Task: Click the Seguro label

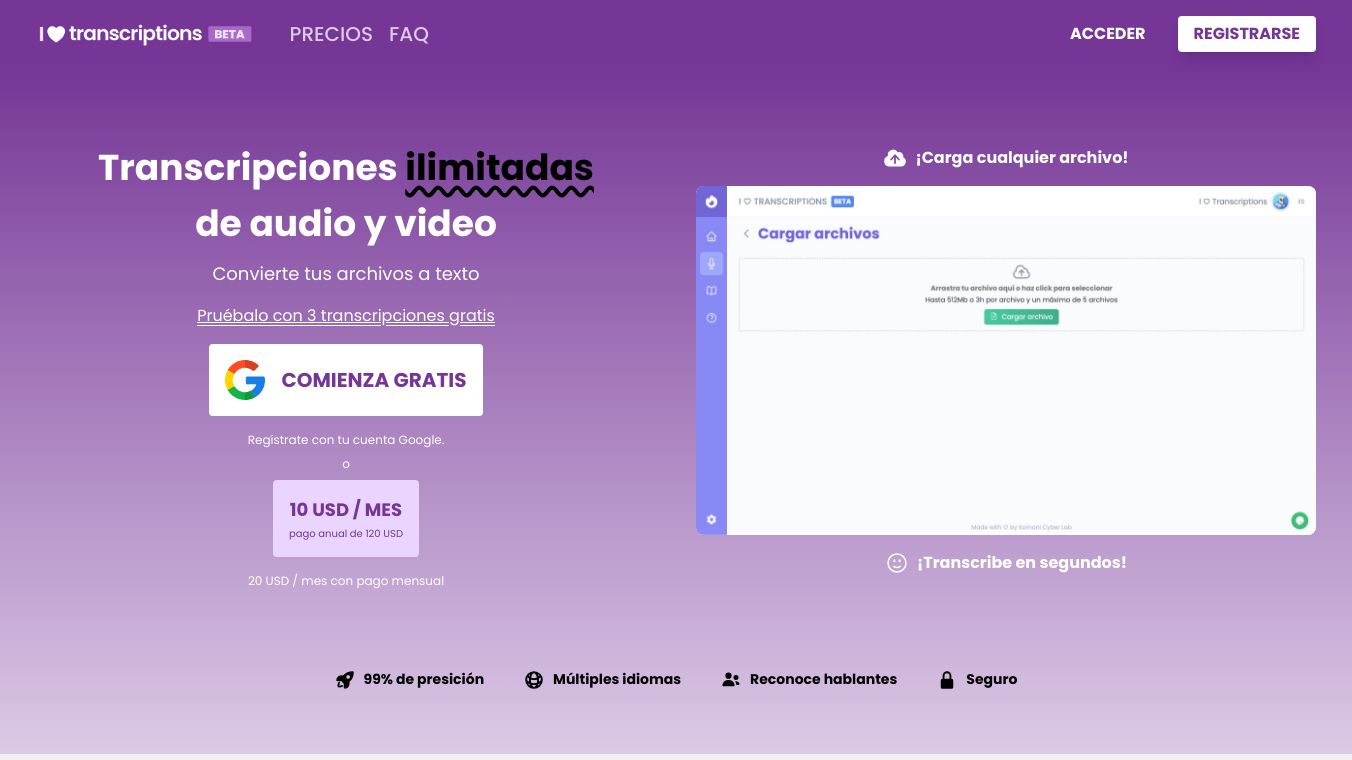Action: point(991,680)
